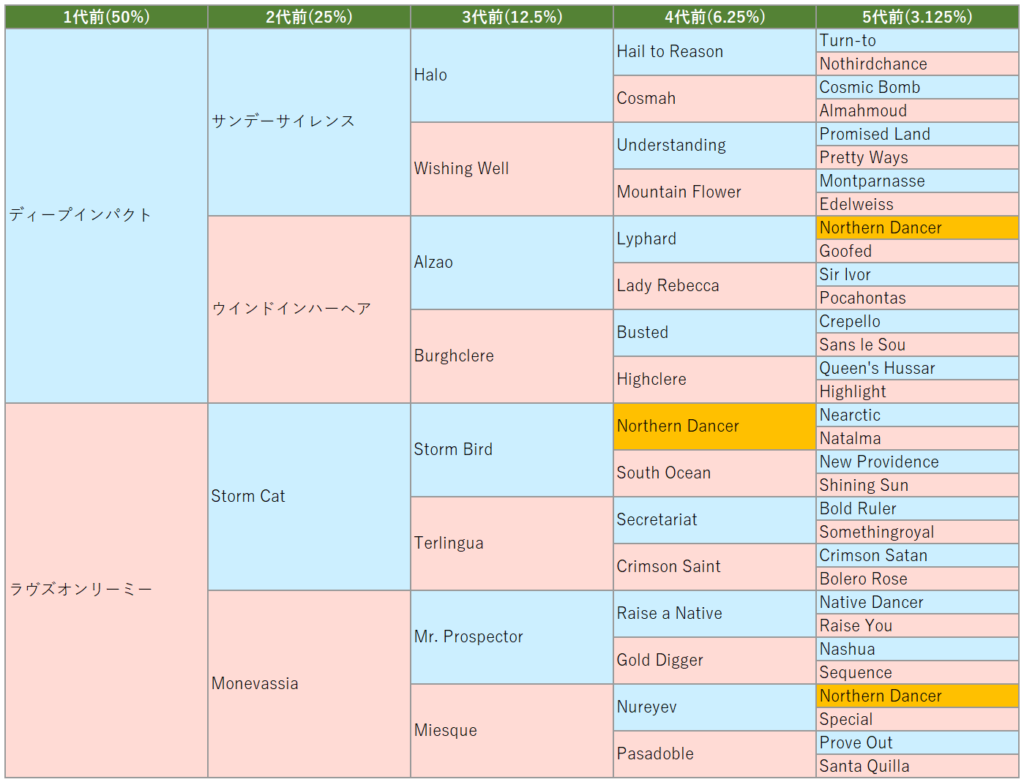The height and width of the screenshot is (782, 1024).
Task: Select the 4代前(6.25%) column header
Action: tap(714, 16)
